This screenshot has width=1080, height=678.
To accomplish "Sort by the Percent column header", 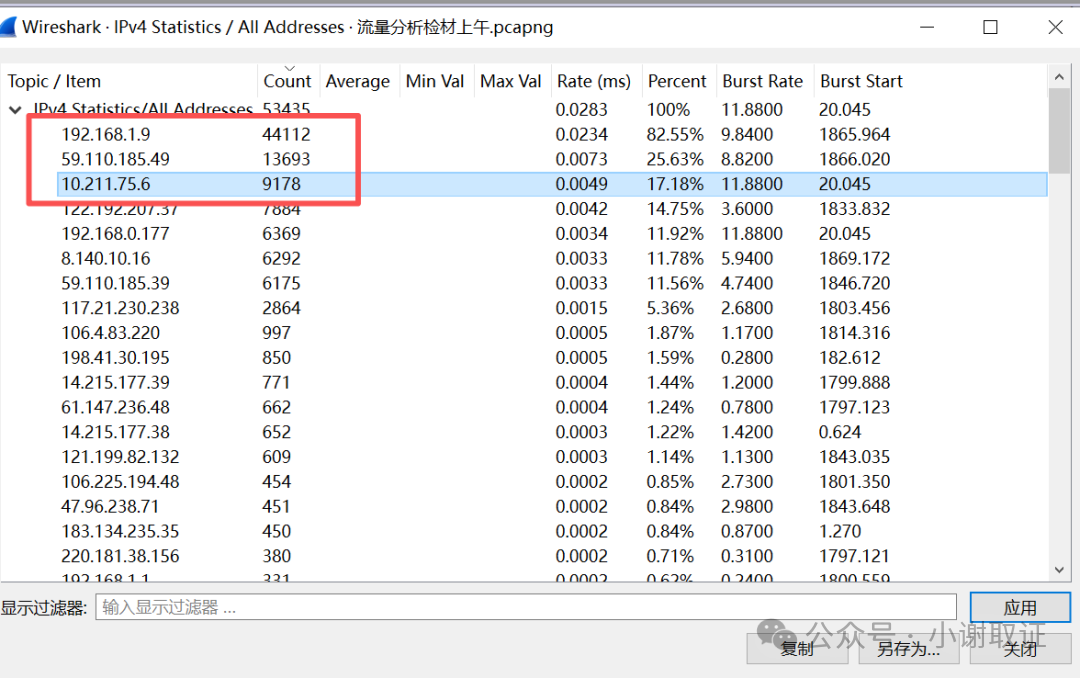I will (677, 81).
